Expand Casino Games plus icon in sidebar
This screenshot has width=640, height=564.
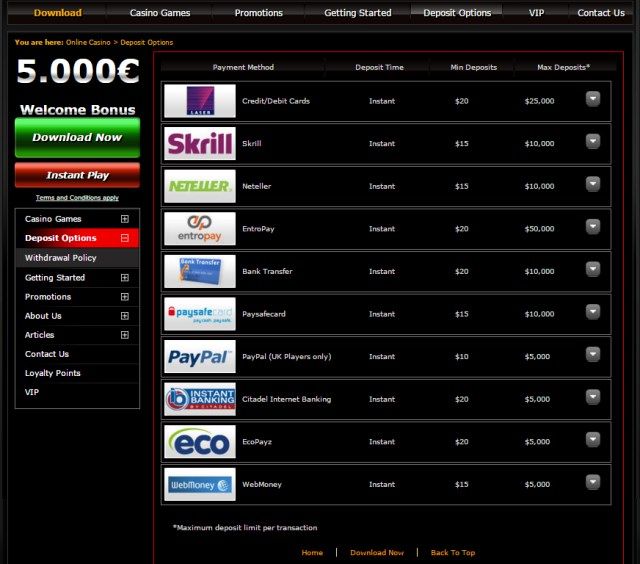pos(125,219)
